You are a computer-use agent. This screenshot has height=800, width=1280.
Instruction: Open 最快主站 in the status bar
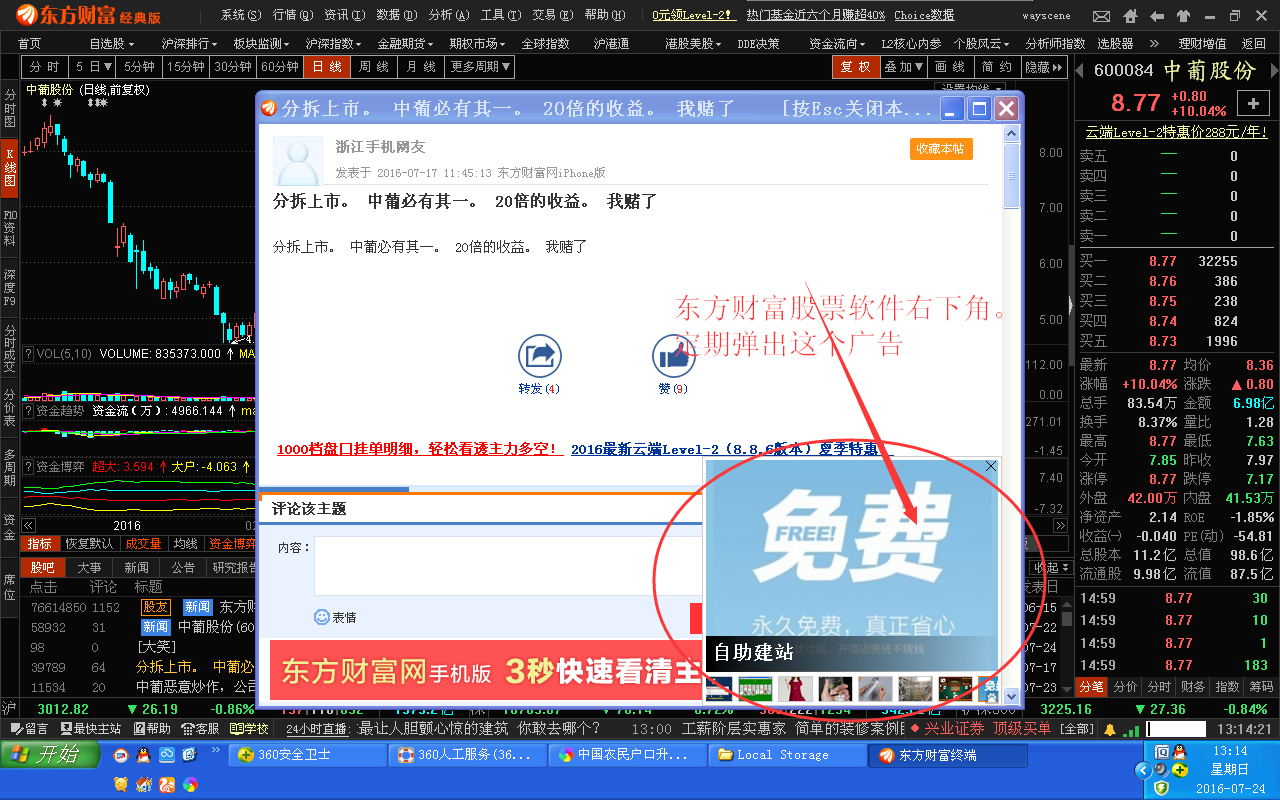[92, 728]
